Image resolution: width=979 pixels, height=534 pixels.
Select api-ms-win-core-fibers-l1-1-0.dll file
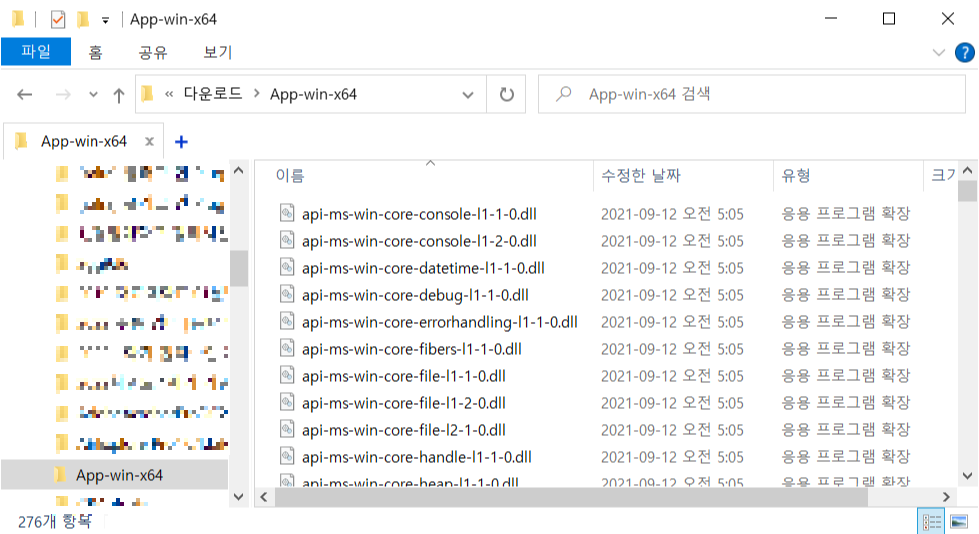coord(411,349)
